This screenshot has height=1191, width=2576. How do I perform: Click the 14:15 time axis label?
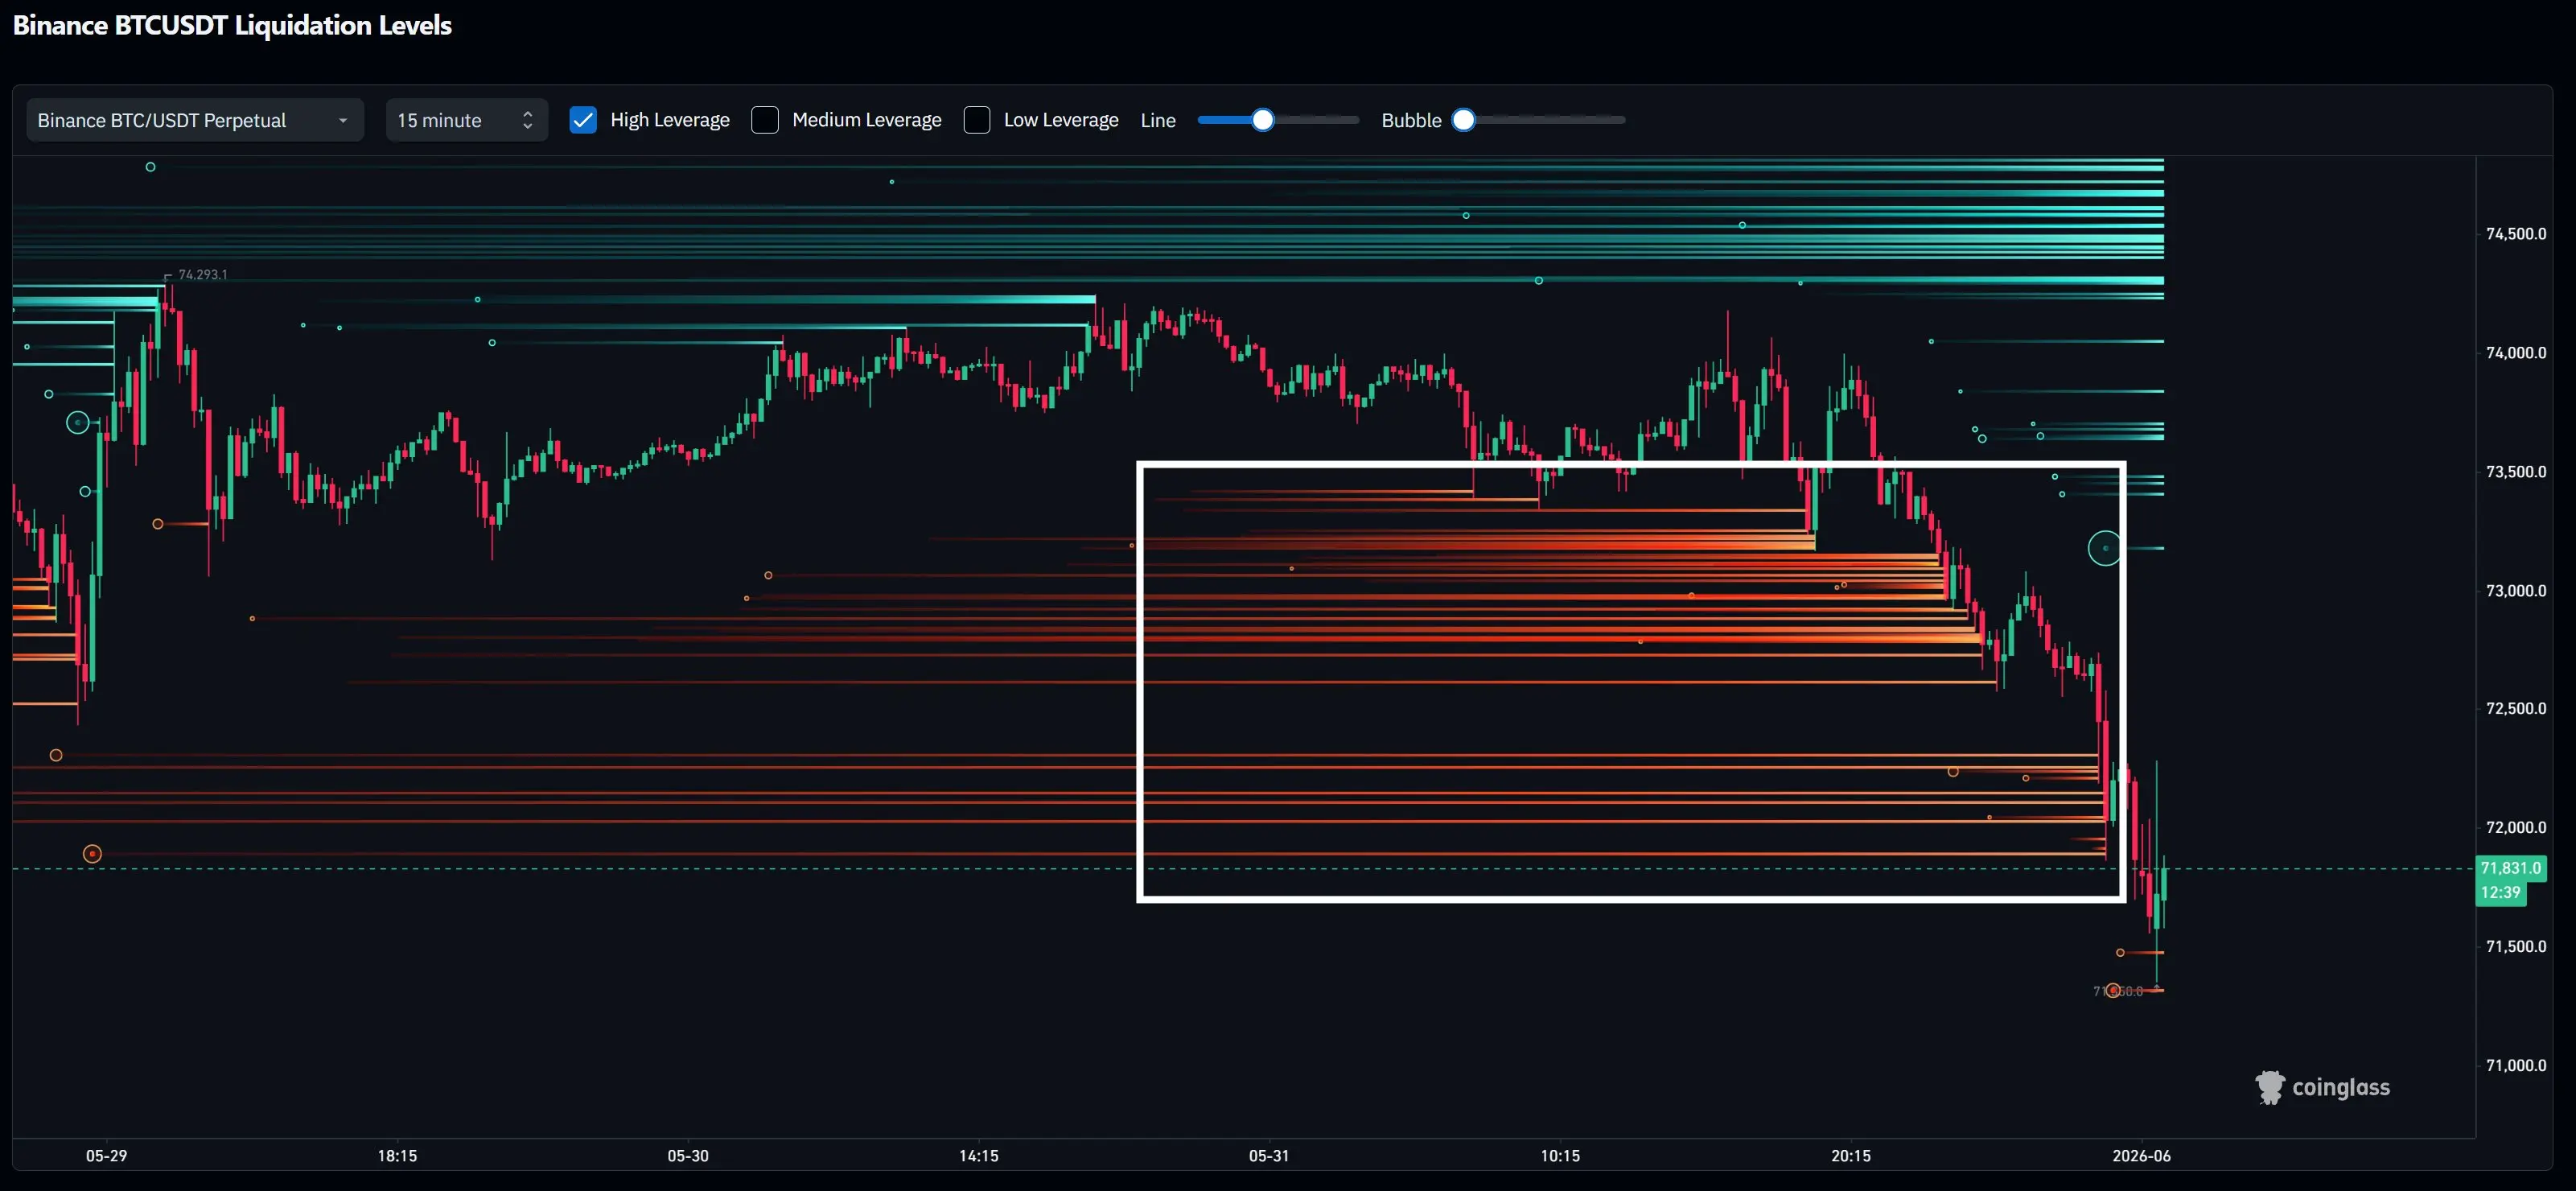click(x=979, y=1156)
